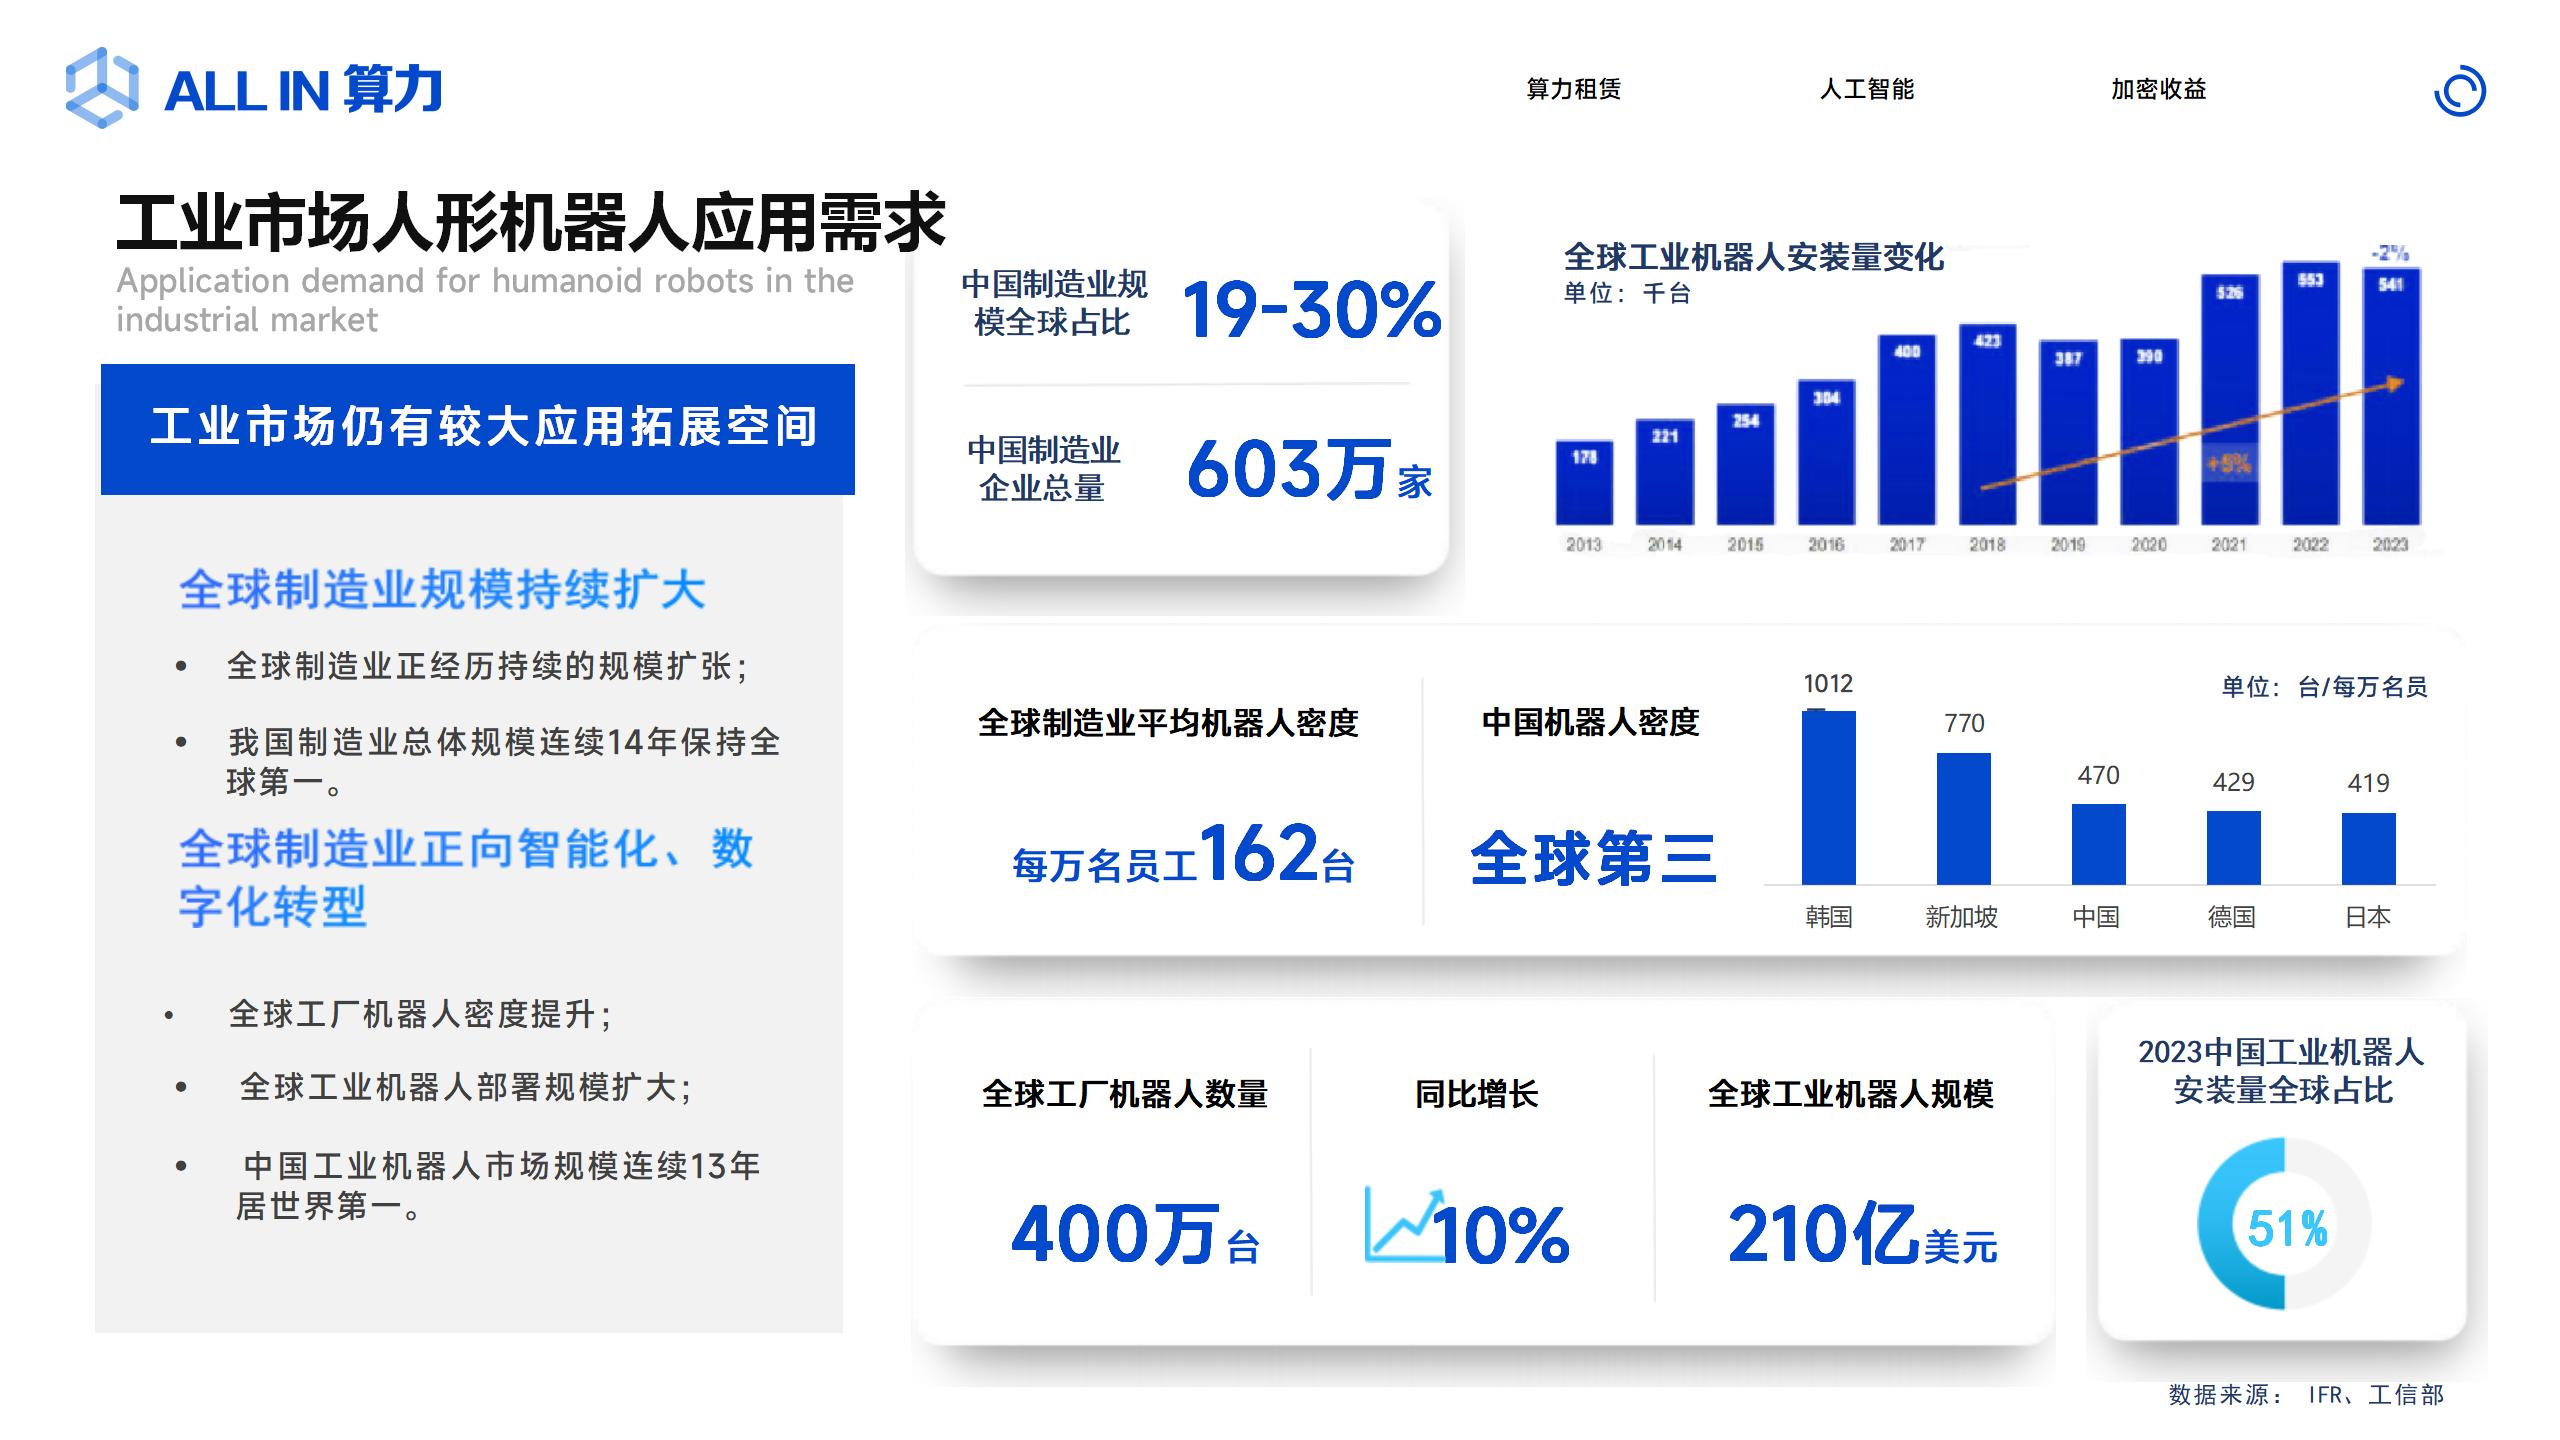Click the growth chart icon beside 10%
The image size is (2560, 1440).
(x=1402, y=1224)
